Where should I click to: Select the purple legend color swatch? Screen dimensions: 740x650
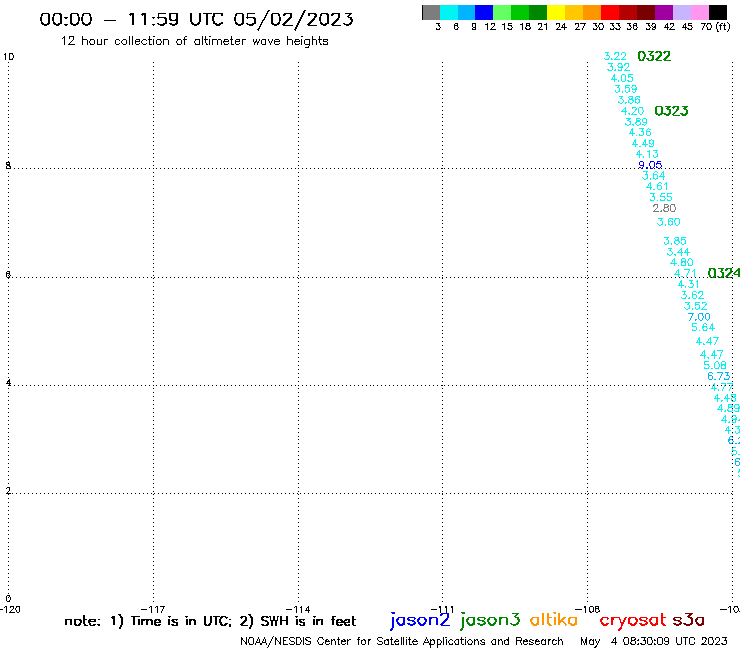tap(664, 12)
